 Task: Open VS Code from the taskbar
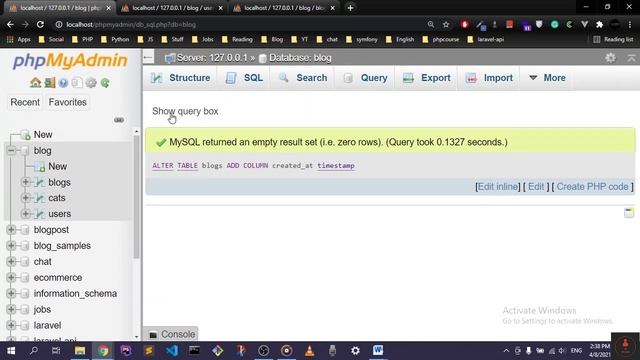172,350
